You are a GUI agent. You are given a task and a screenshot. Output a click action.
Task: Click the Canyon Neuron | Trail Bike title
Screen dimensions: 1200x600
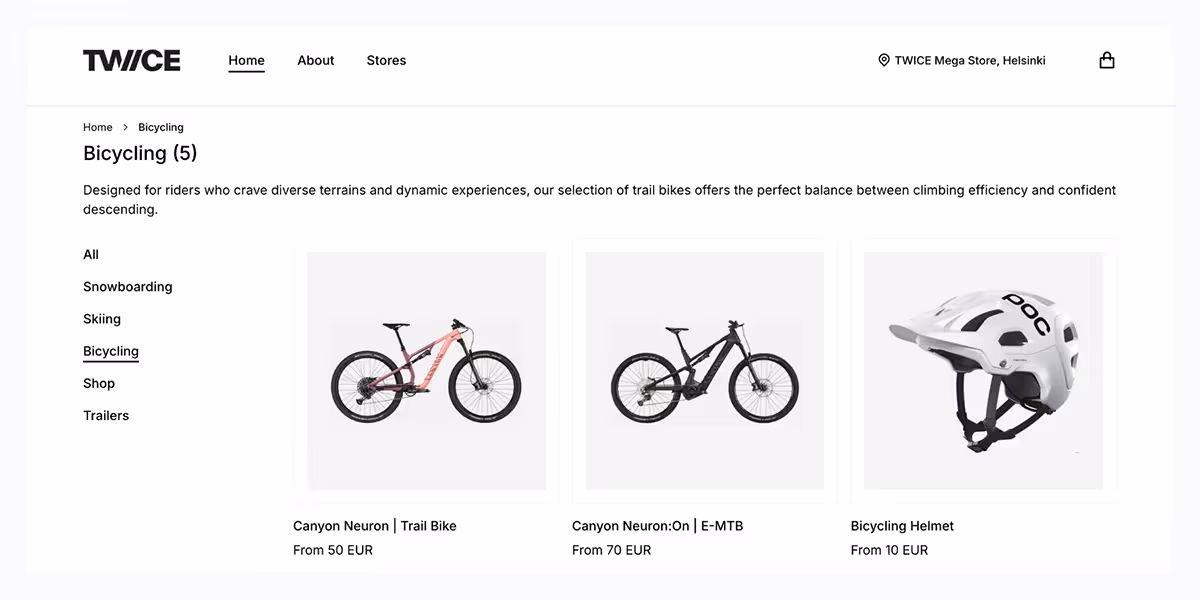coord(375,526)
